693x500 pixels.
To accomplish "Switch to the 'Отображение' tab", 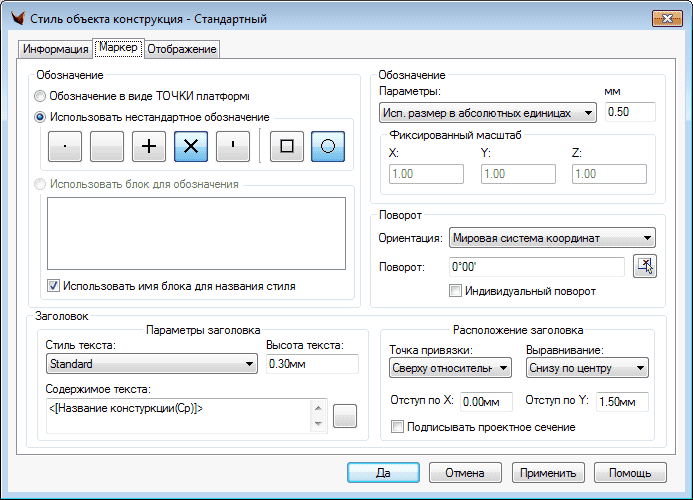I will [x=182, y=49].
